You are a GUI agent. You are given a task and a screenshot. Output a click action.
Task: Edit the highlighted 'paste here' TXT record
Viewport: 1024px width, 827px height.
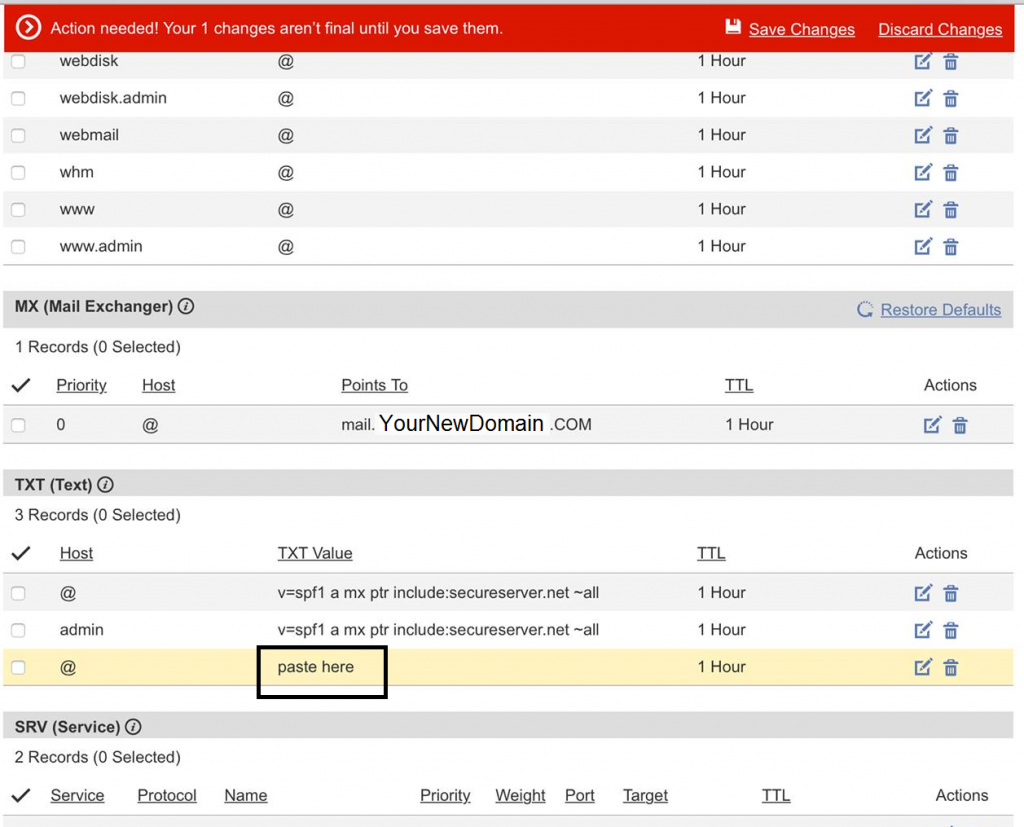923,668
